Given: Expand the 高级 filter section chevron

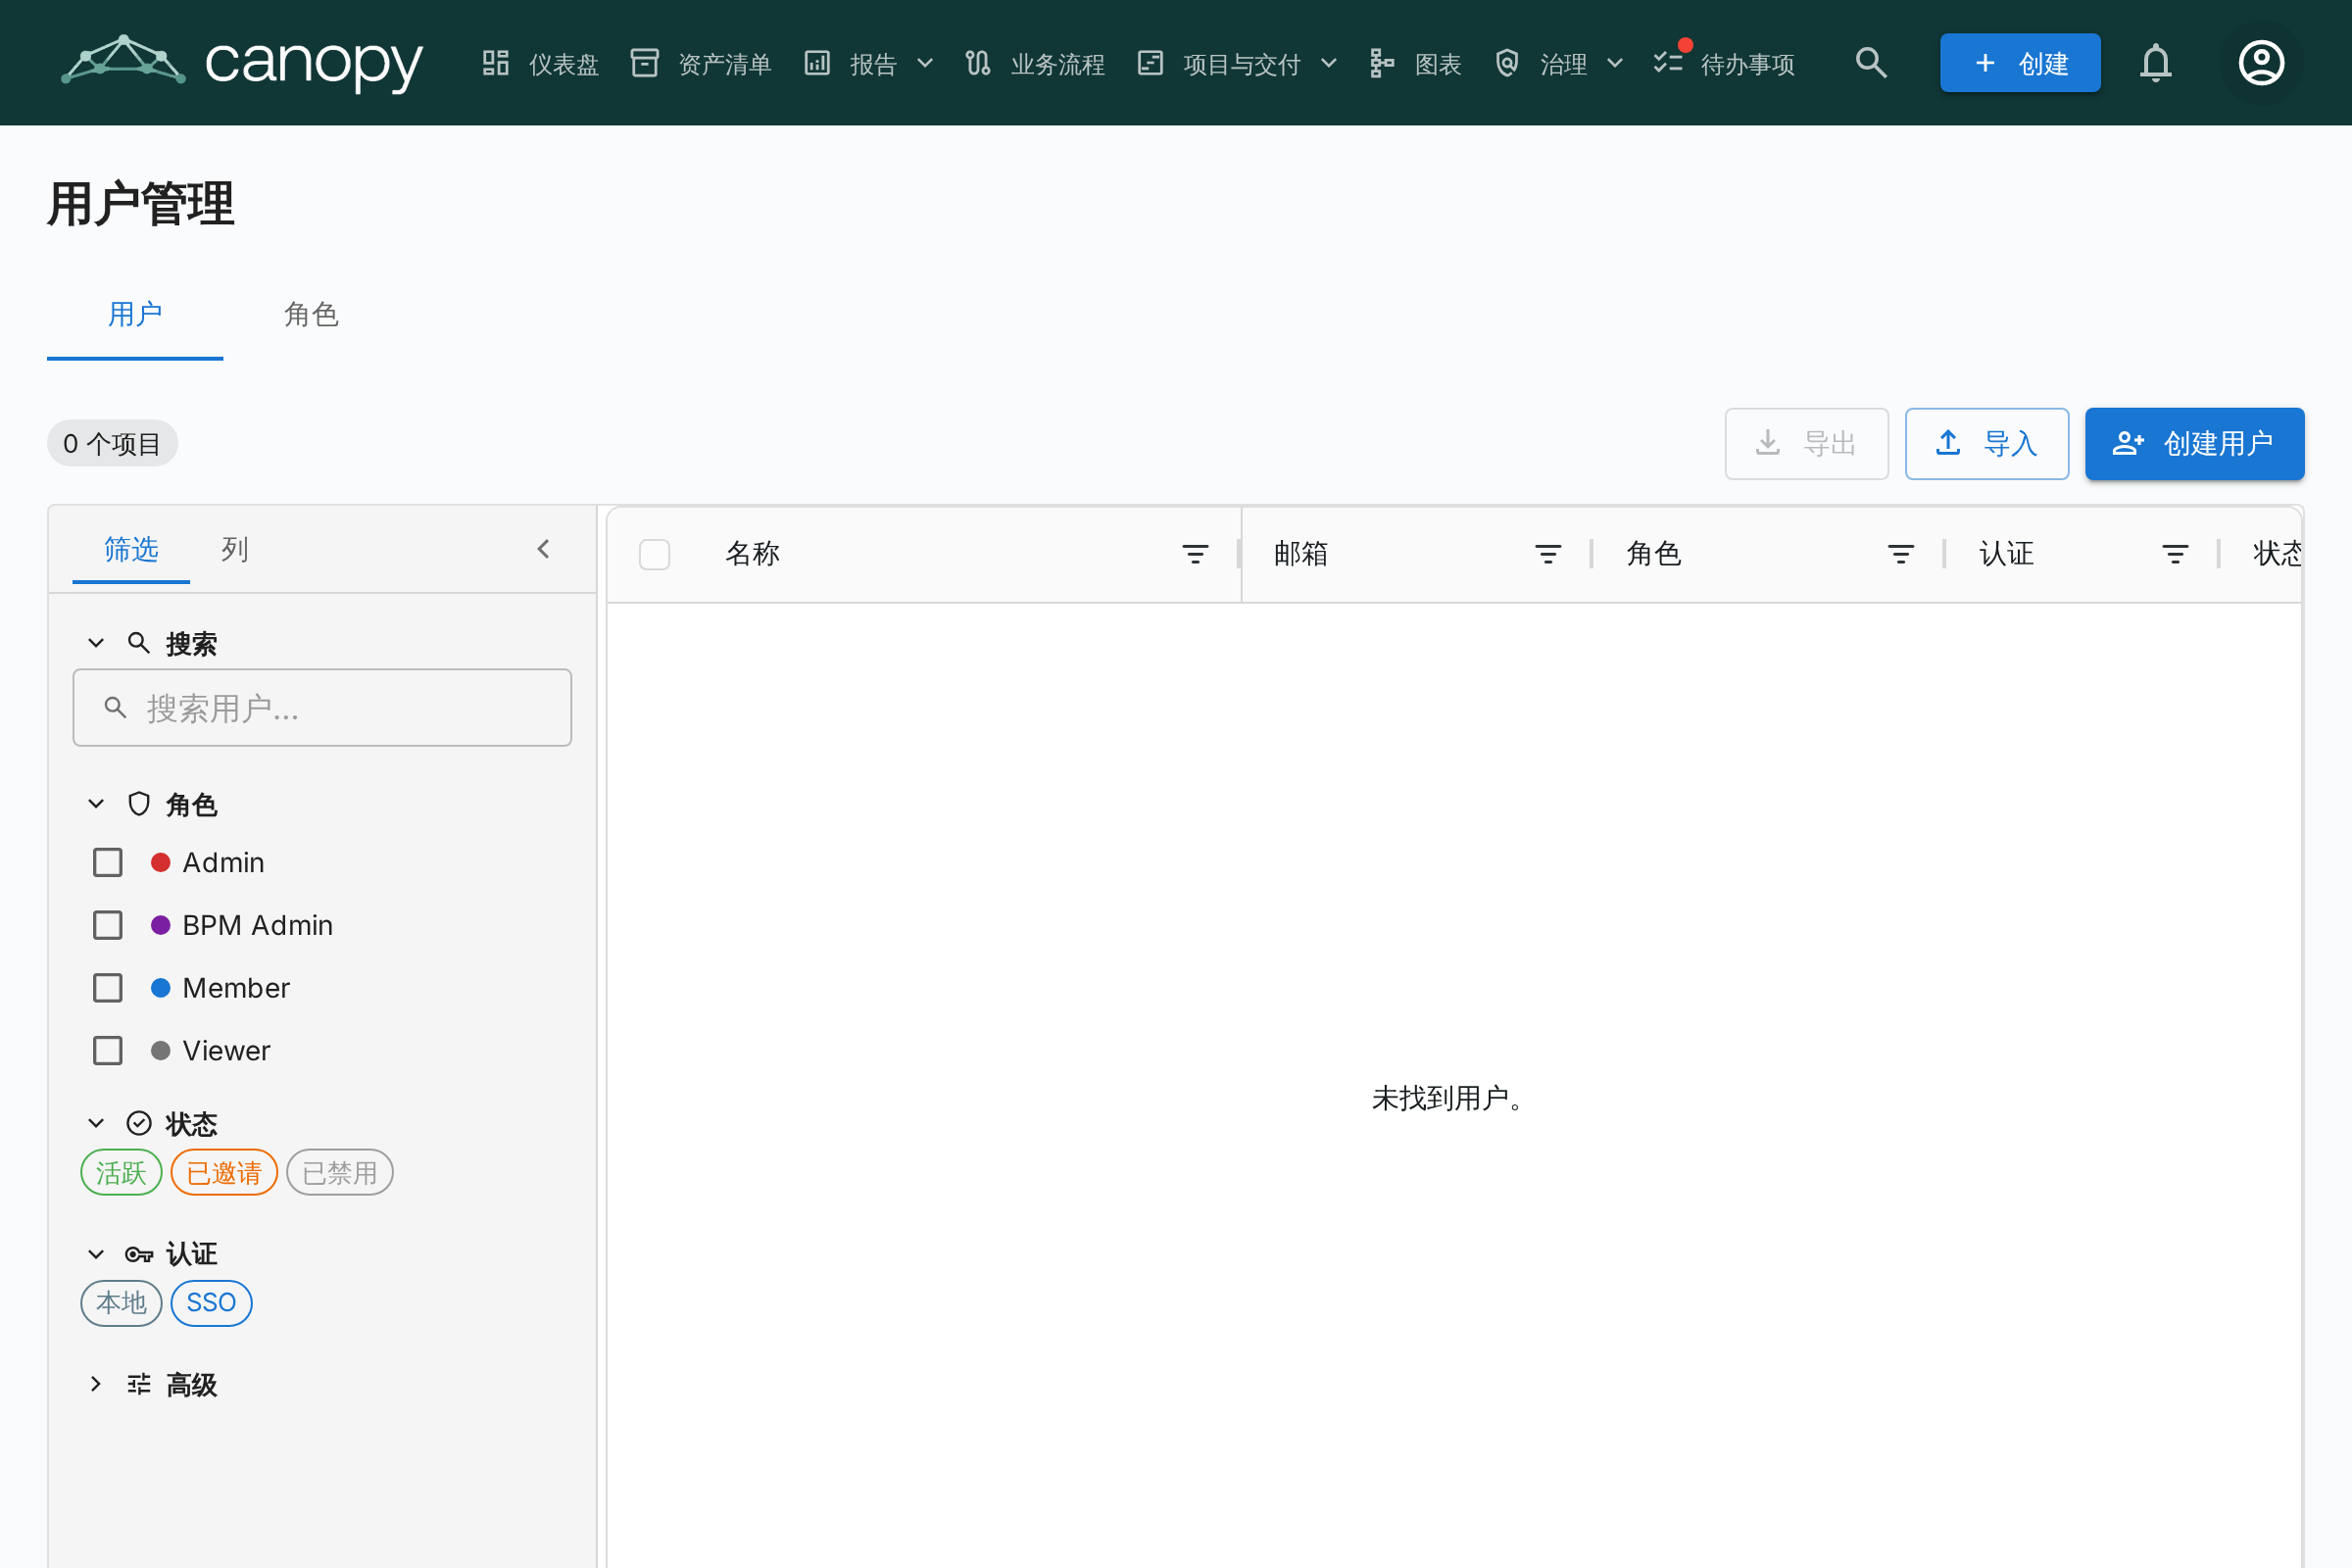Looking at the screenshot, I should [x=96, y=1384].
